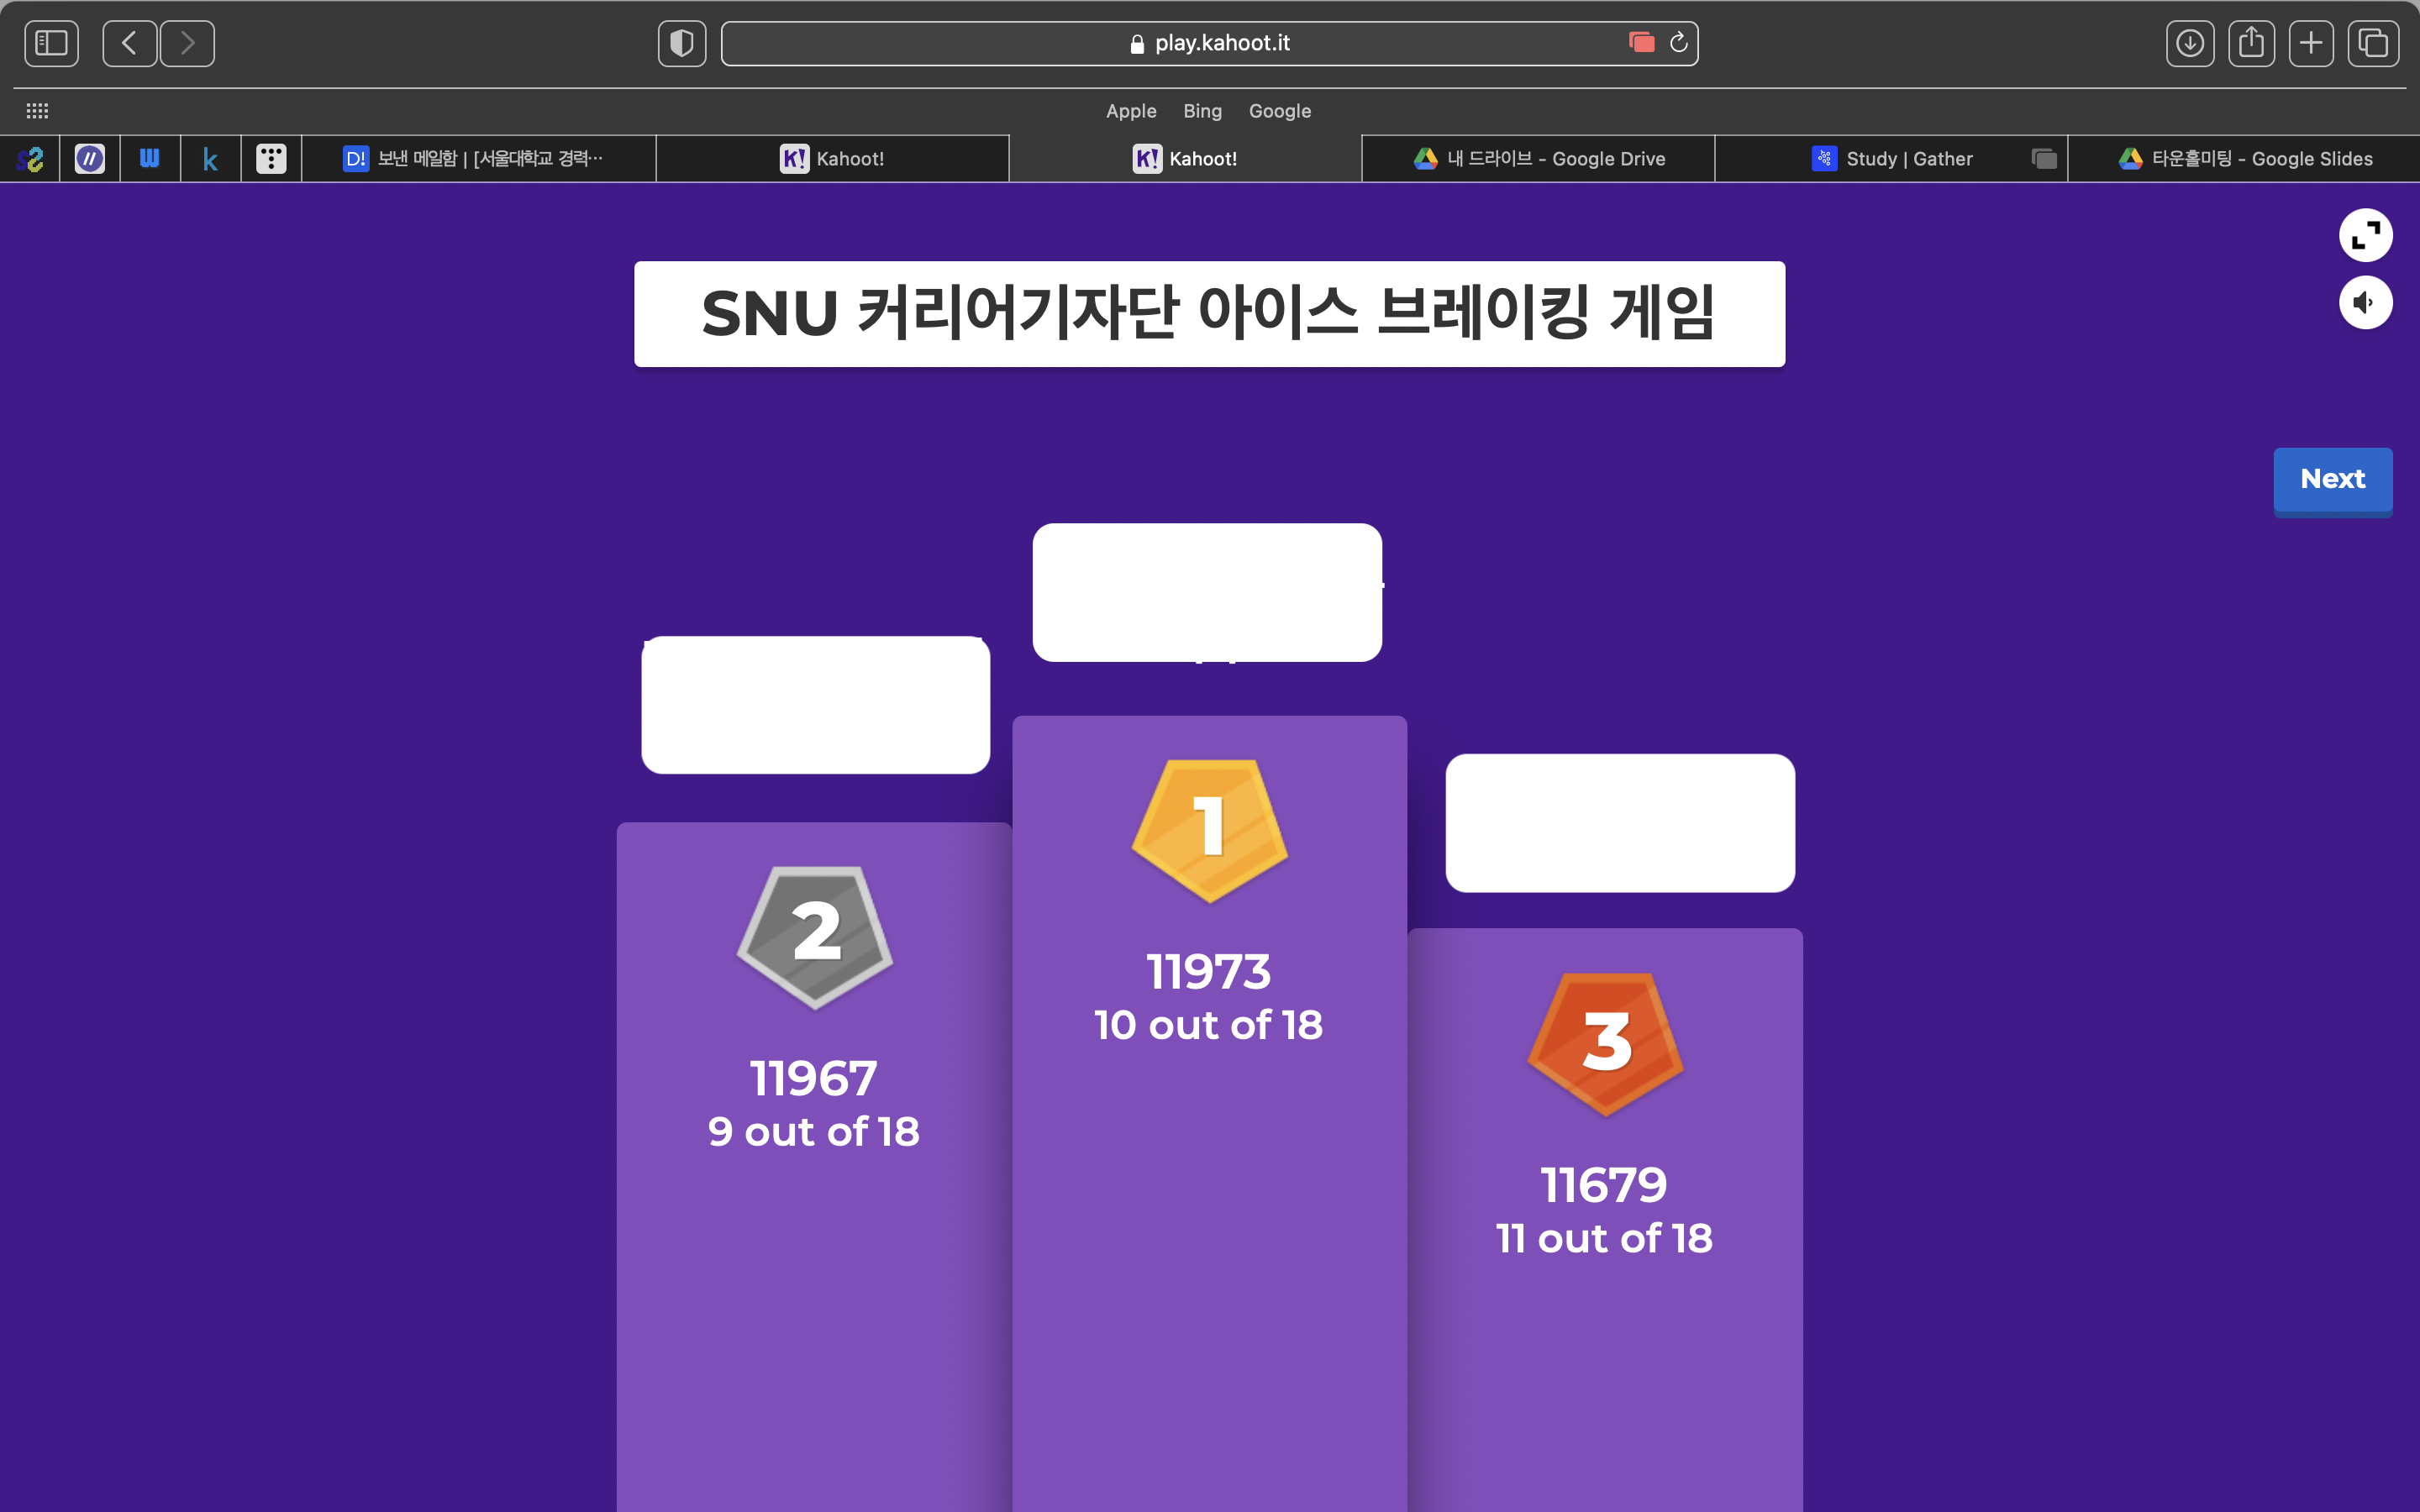
Task: Click the first place gold medal
Action: (1209, 830)
